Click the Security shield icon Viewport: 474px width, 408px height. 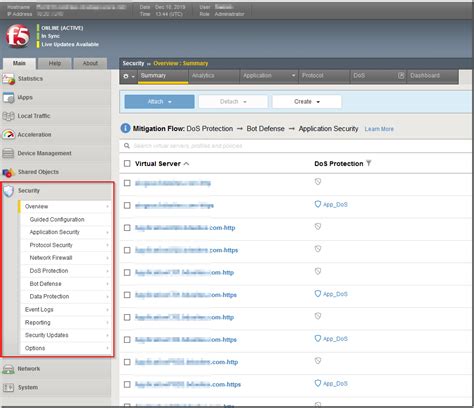click(9, 191)
